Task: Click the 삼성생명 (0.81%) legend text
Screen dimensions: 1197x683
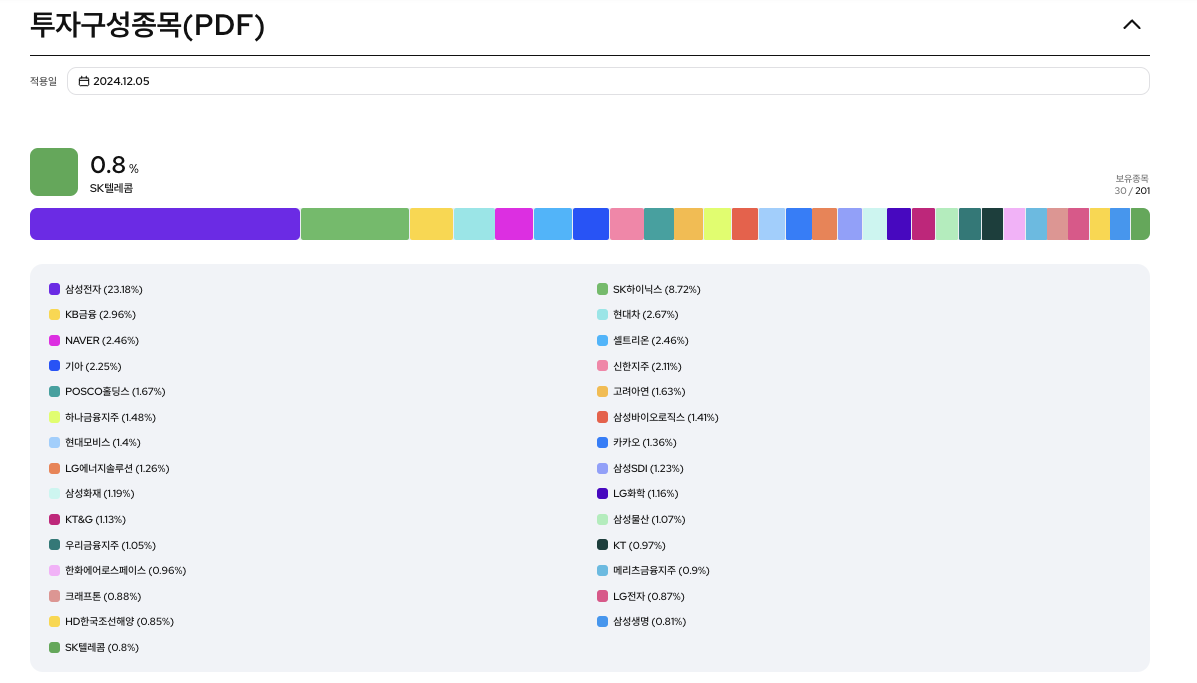Action: click(650, 622)
